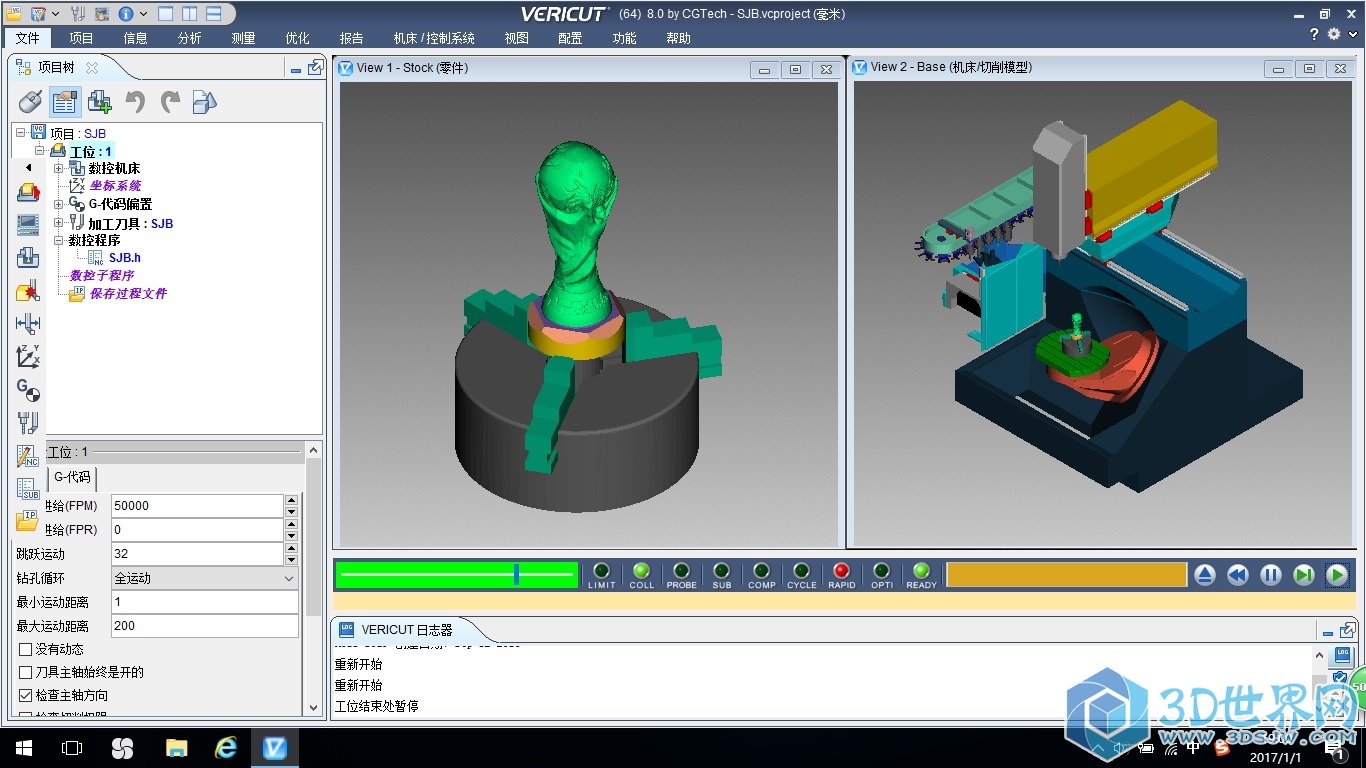Screen dimensions: 1366x768
Task: Click the undo arrow in project tree toolbar
Action: pyautogui.click(x=135, y=101)
